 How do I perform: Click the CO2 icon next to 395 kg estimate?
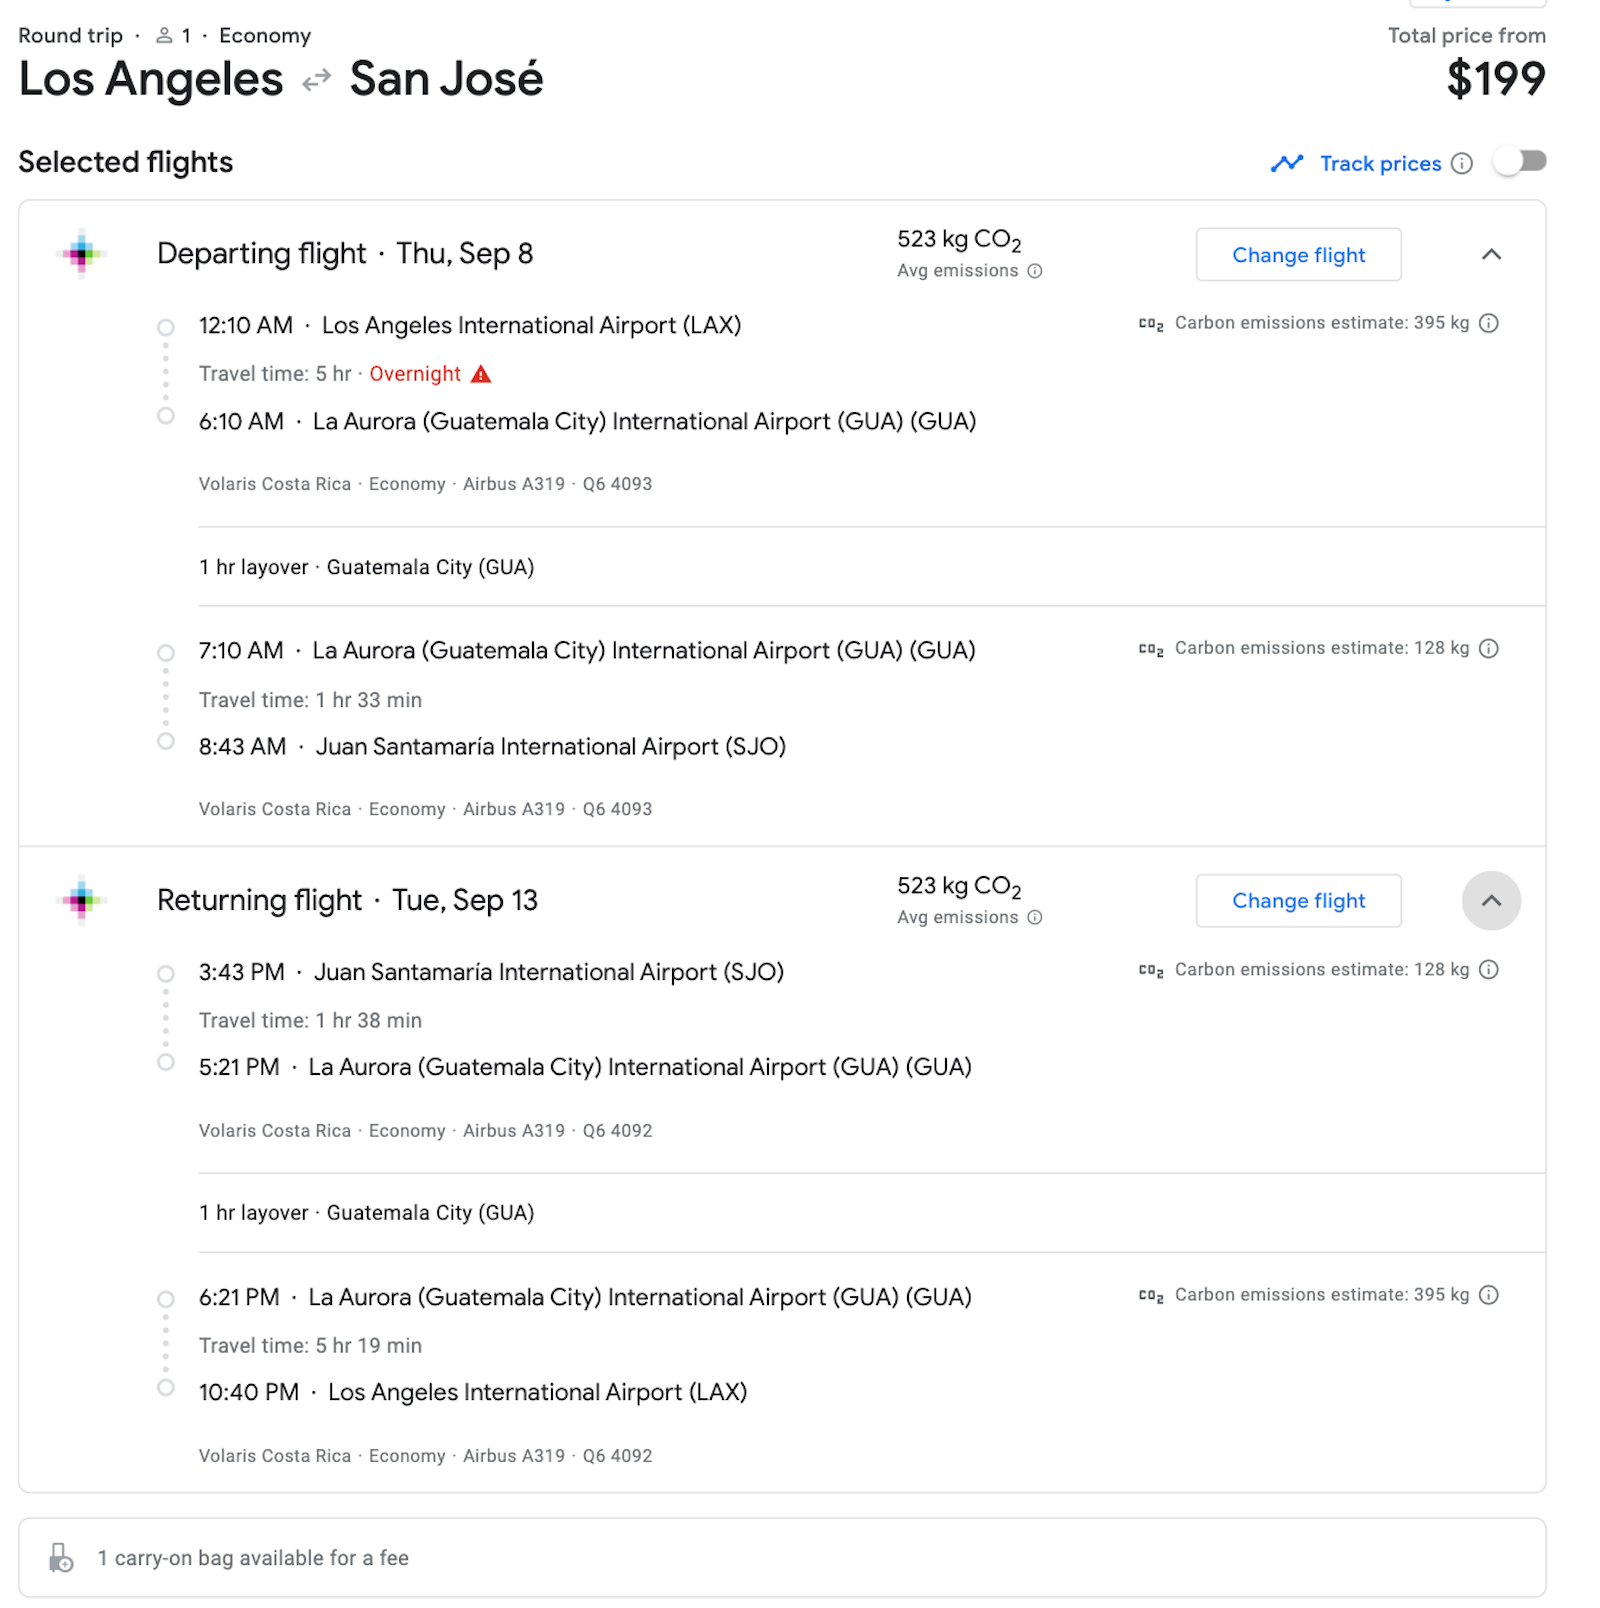(1152, 323)
